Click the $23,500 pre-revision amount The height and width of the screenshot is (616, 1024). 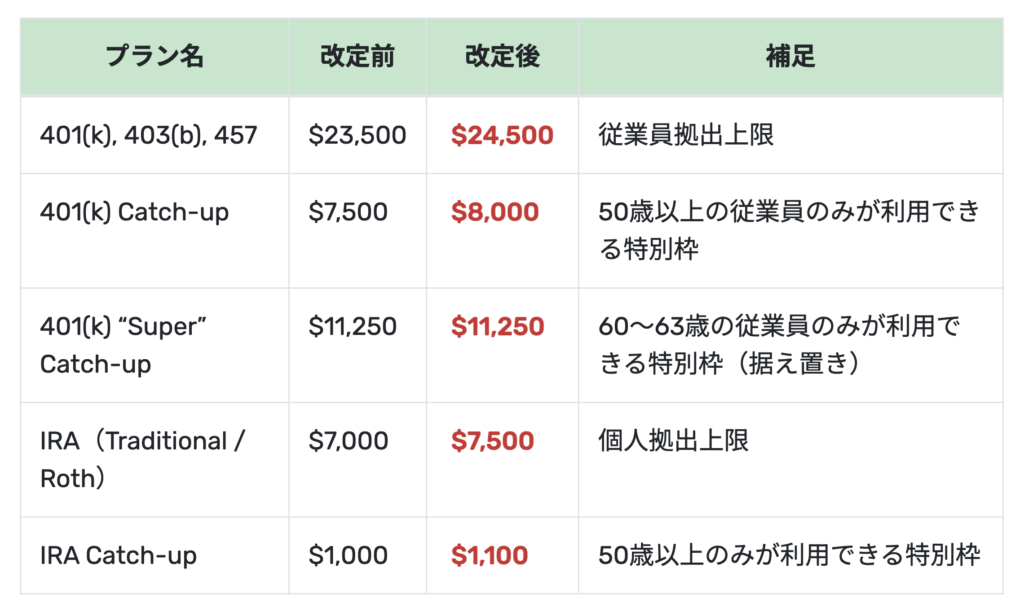[357, 135]
